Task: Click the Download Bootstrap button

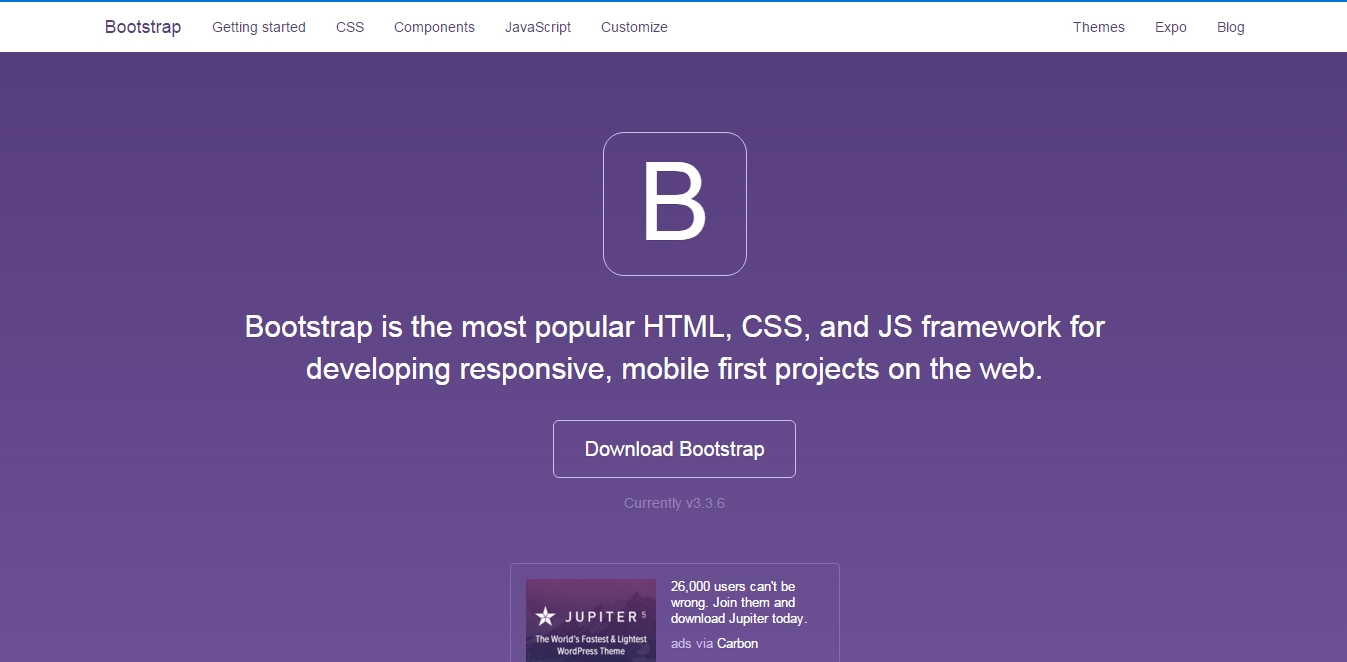Action: [674, 449]
